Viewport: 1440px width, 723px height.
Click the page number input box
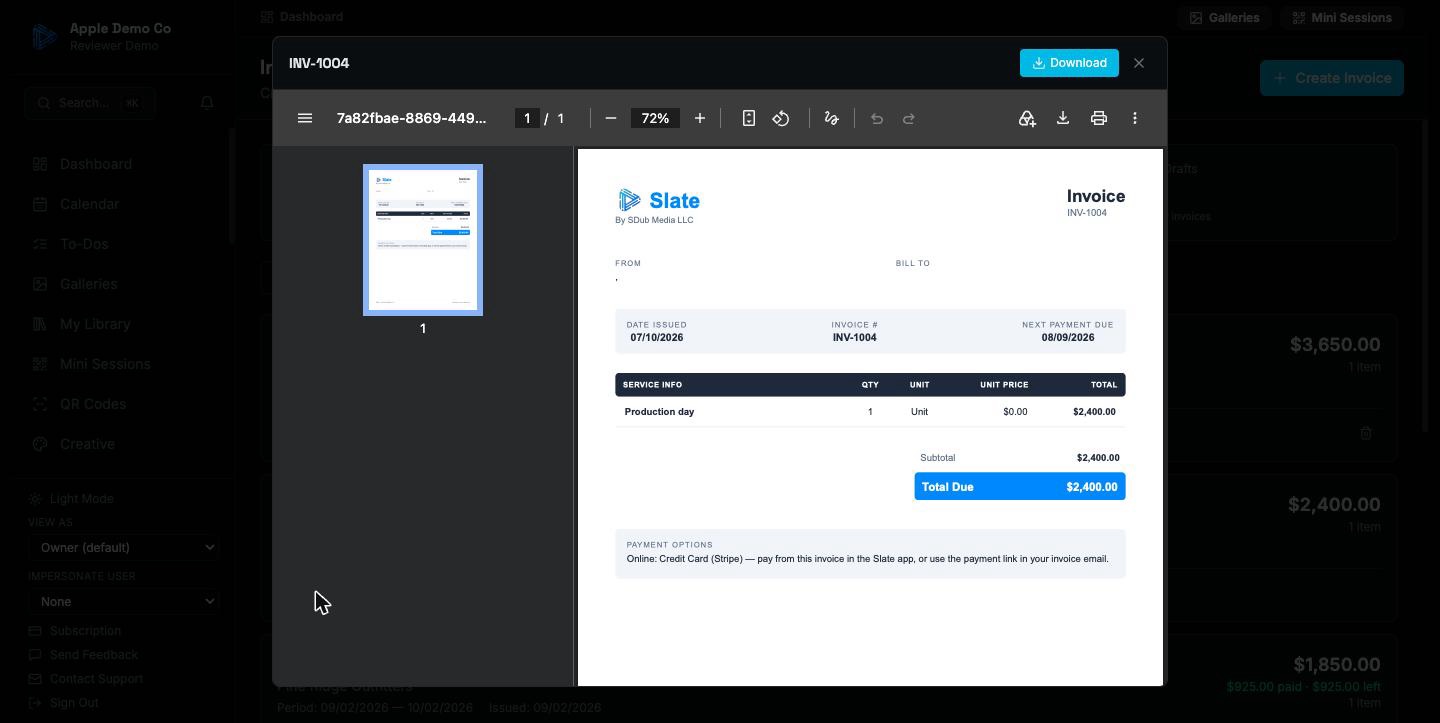(x=527, y=118)
